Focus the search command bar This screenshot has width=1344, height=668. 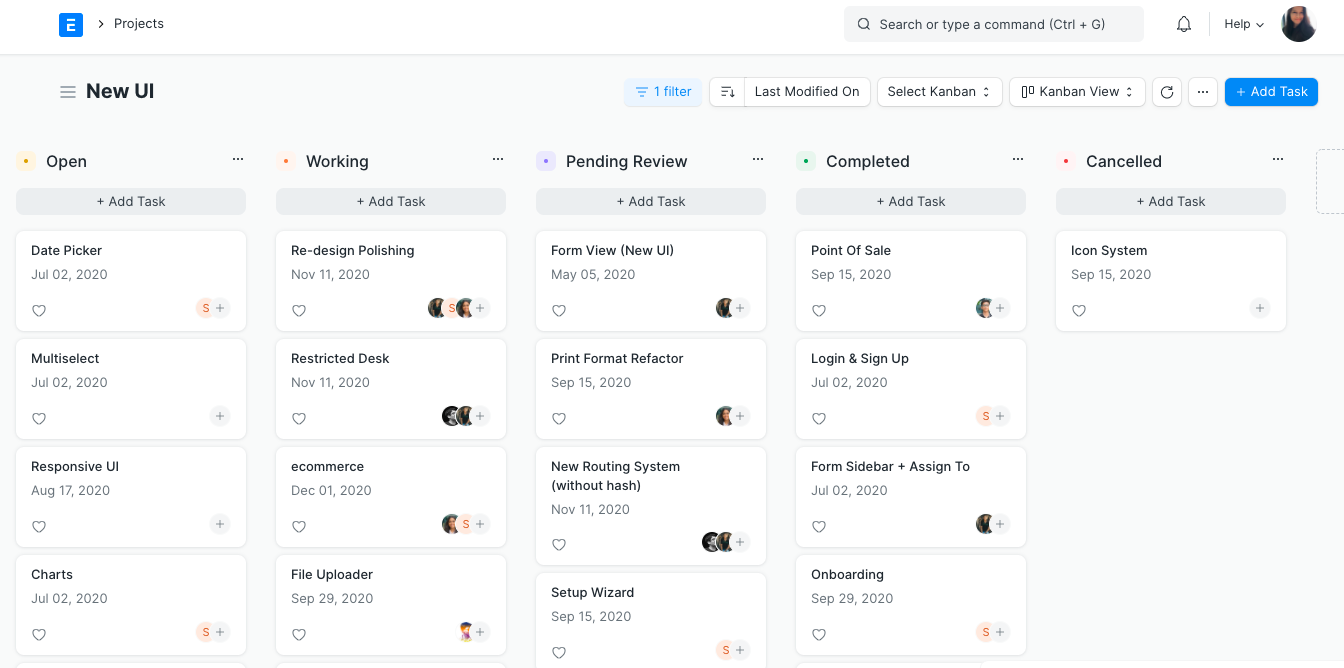point(994,24)
